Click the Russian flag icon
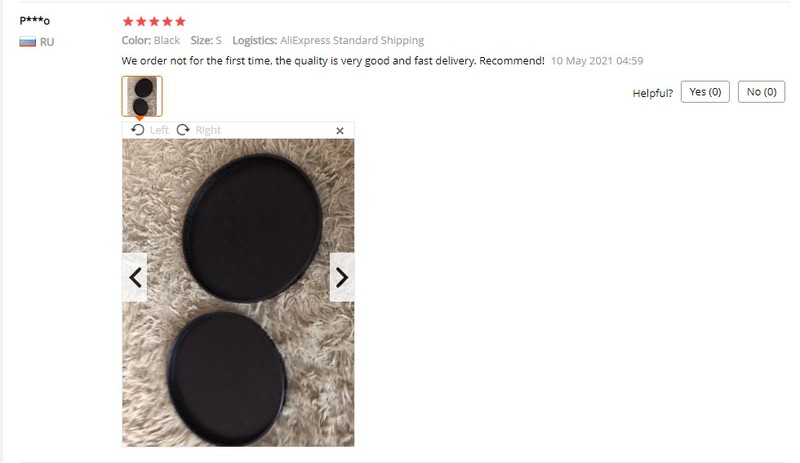Image resolution: width=800 pixels, height=463 pixels. pos(28,42)
